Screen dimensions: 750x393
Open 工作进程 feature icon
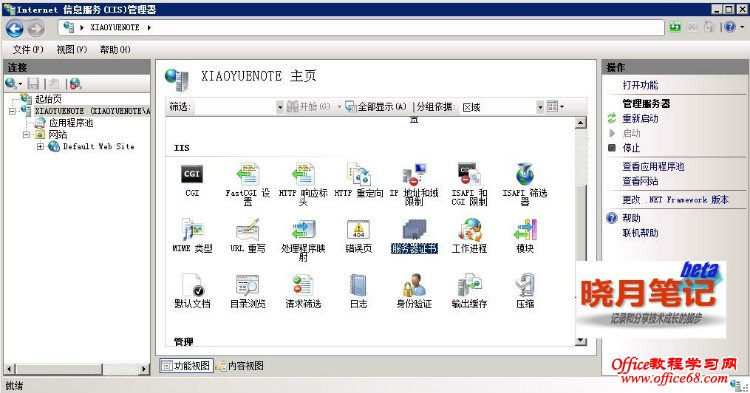pos(469,230)
